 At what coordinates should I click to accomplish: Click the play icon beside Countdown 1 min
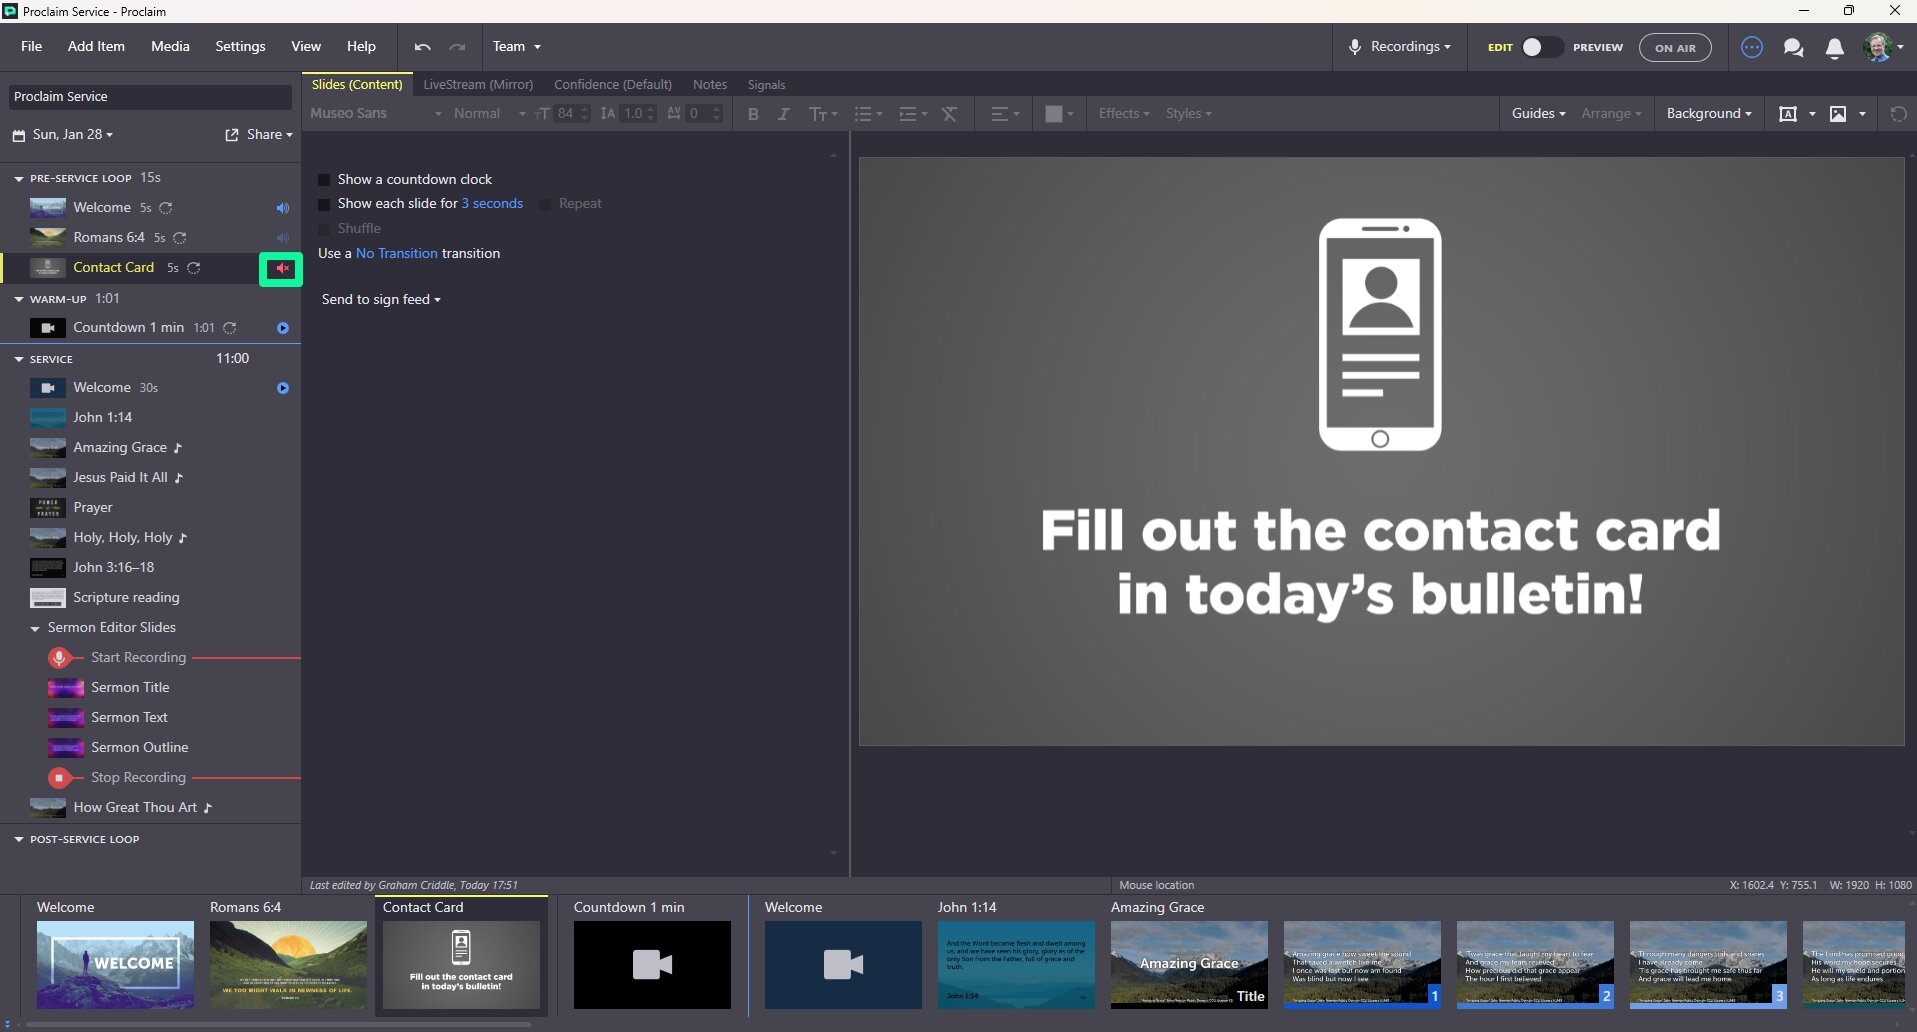(282, 328)
